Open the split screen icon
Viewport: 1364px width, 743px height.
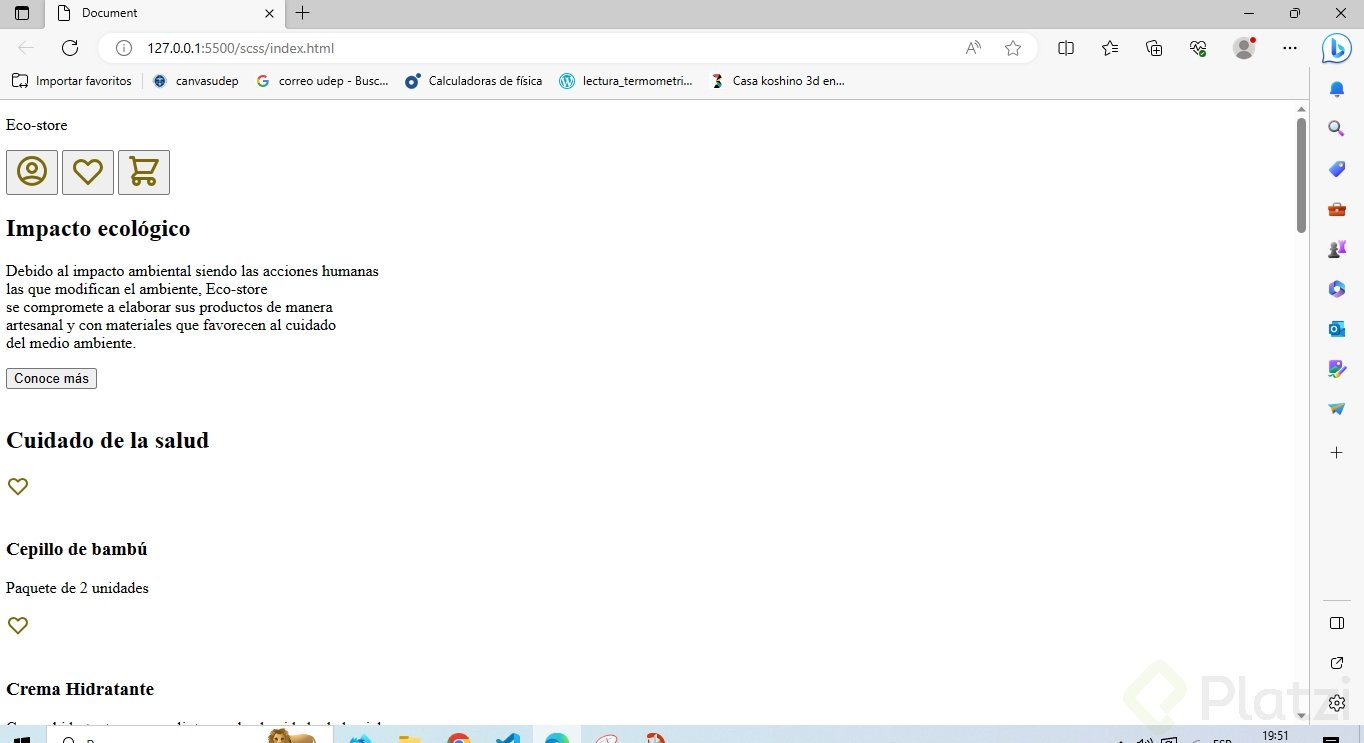coord(1066,48)
